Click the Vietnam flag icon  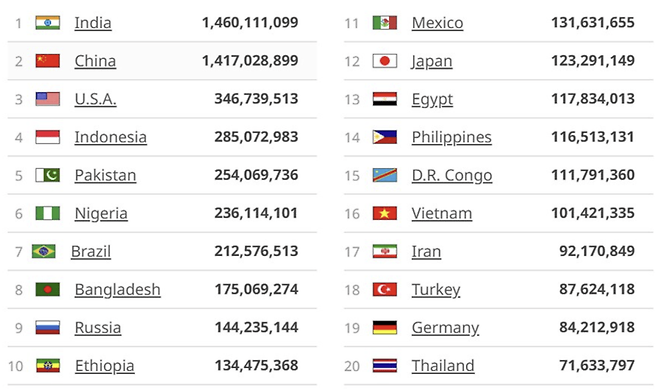385,213
